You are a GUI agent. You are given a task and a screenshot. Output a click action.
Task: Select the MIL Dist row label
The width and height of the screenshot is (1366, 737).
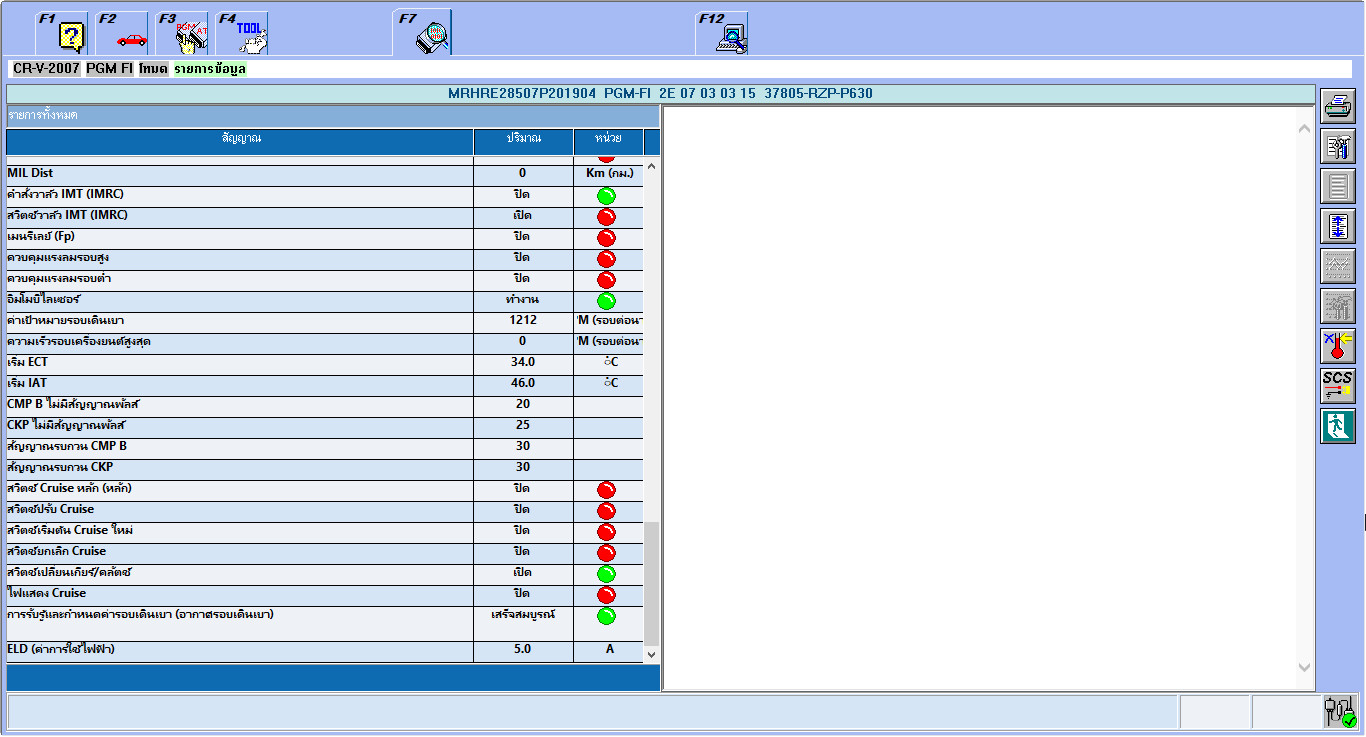coord(30,173)
